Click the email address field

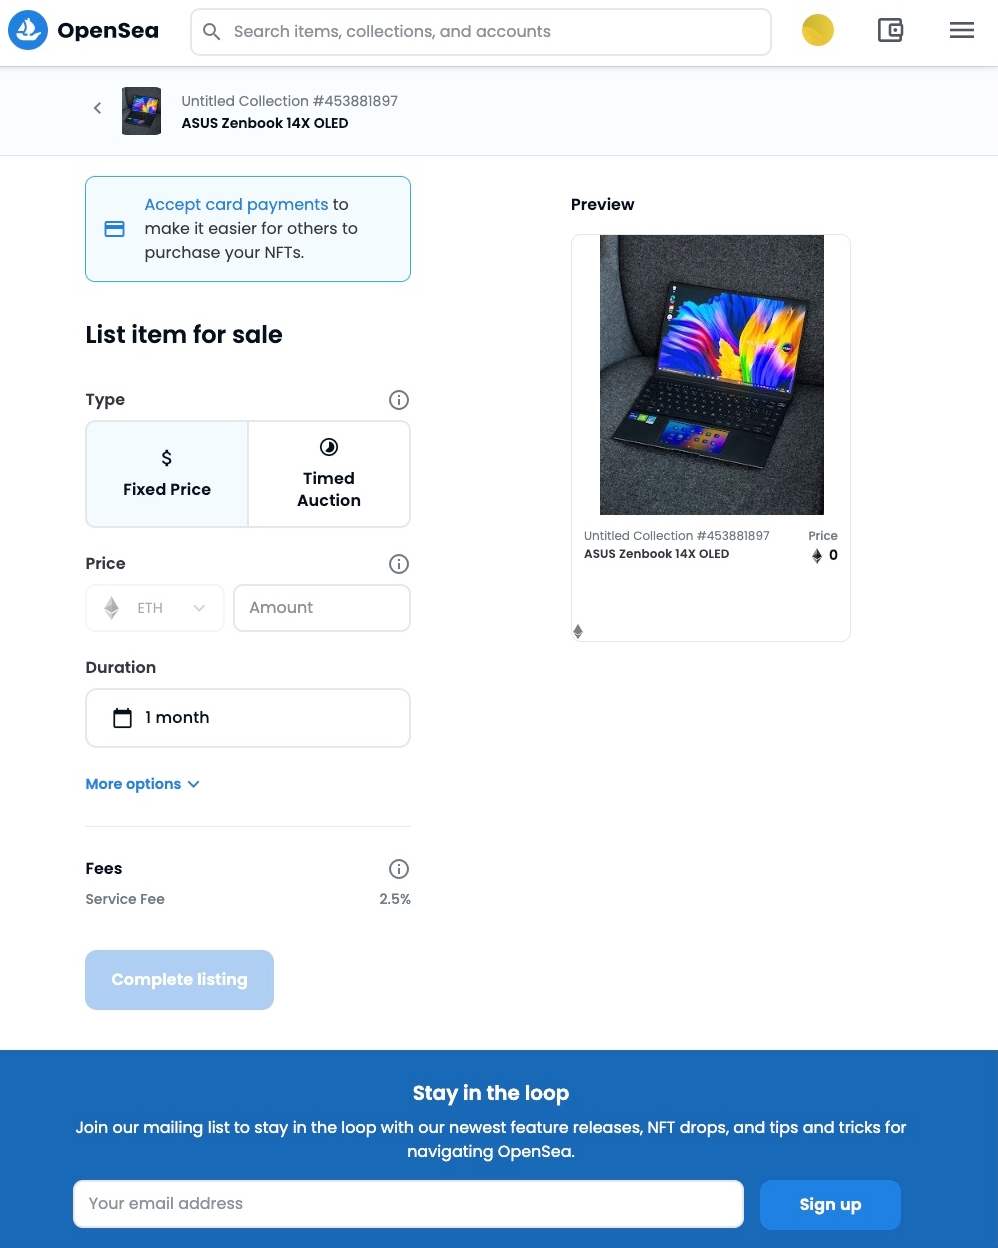click(x=408, y=1204)
